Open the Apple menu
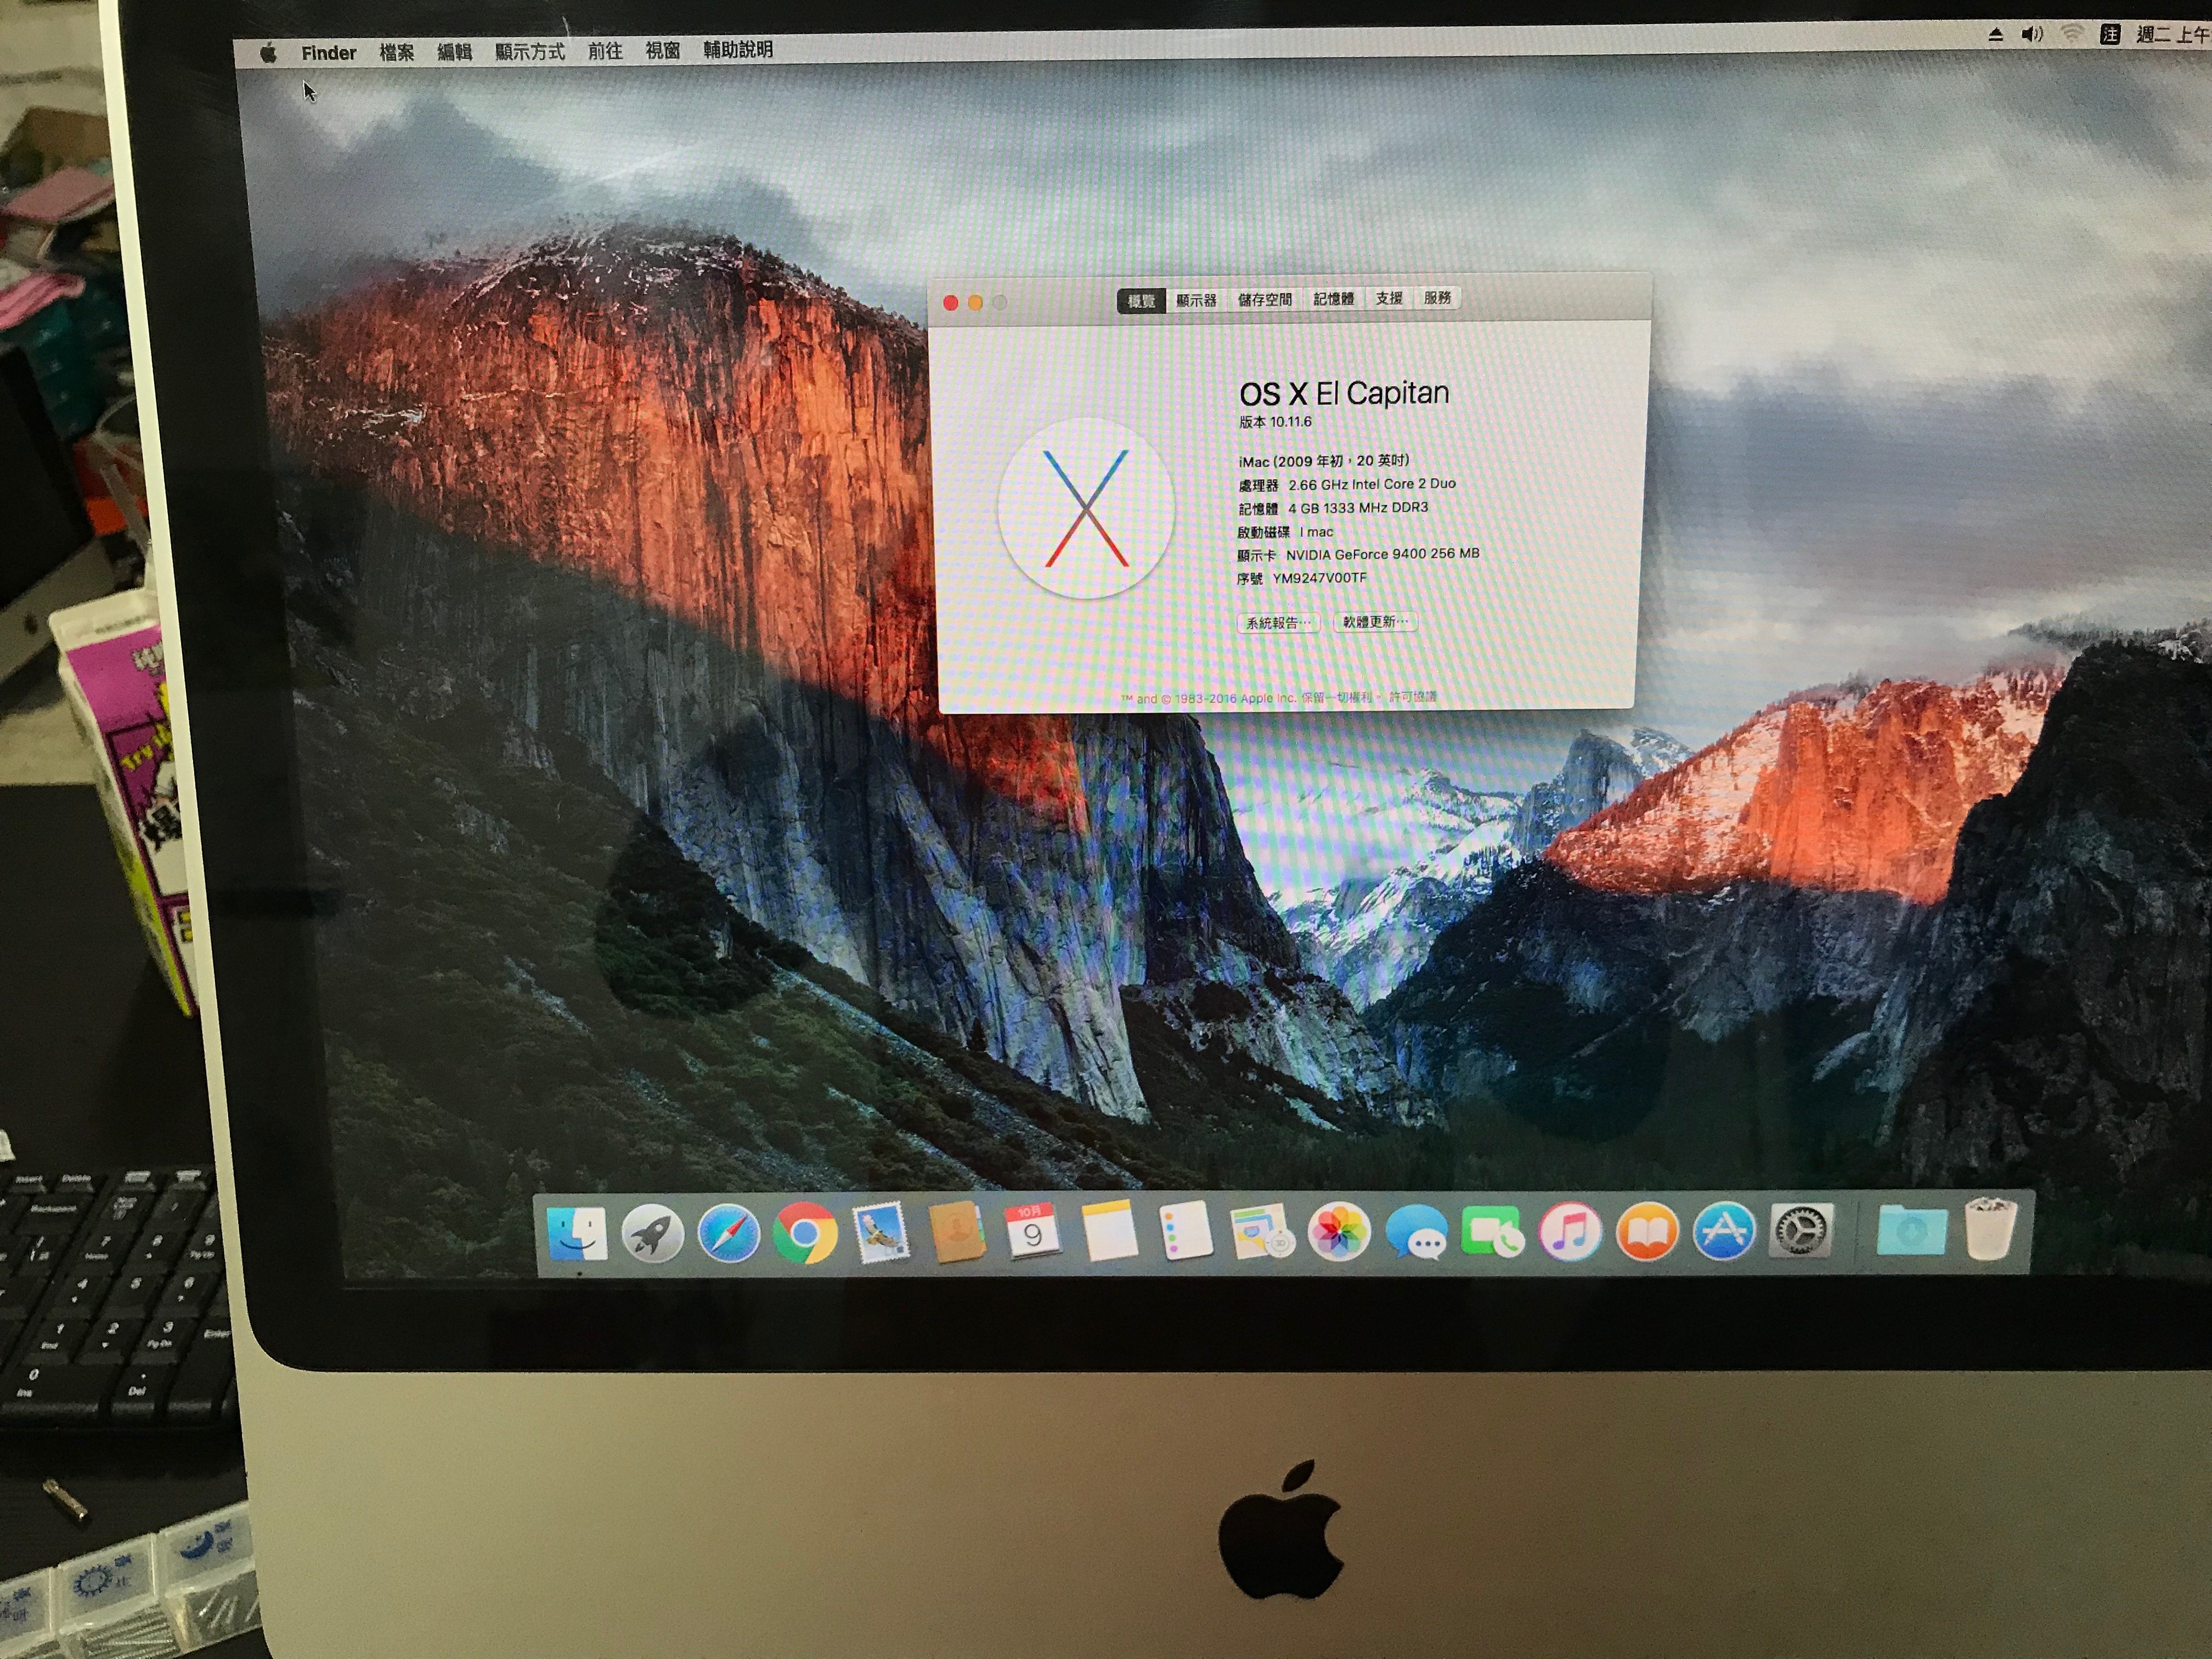Screen dimensions: 2212x1659 (268, 53)
